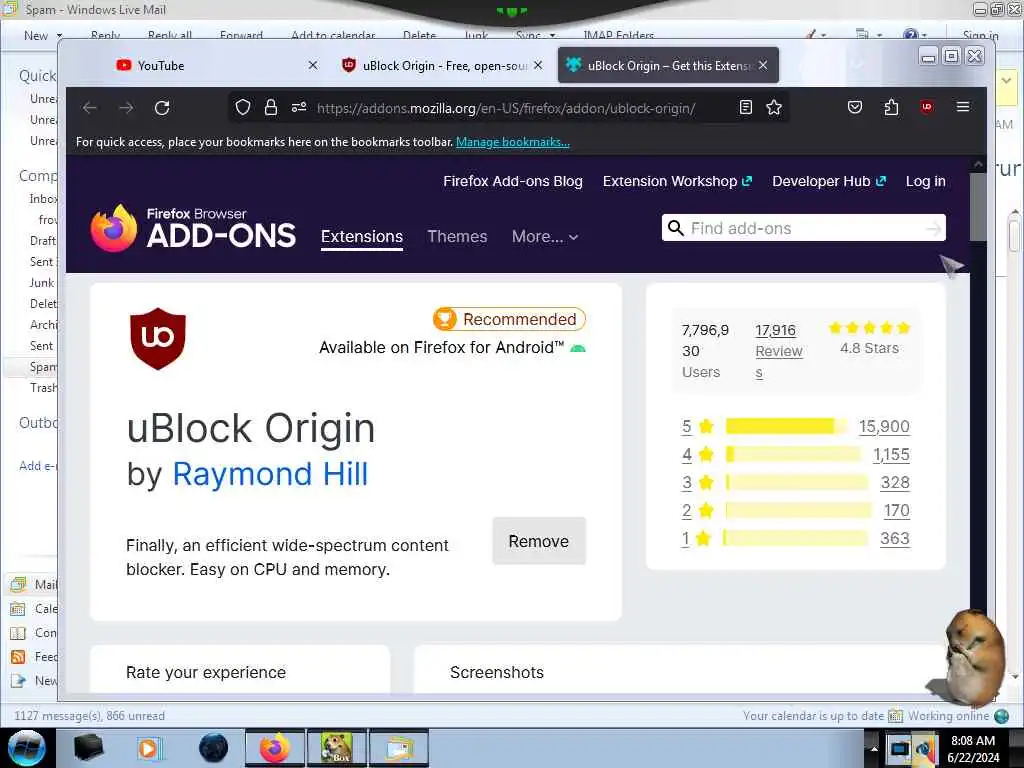Go back to previous page
Screen dimensions: 1024x768
pyautogui.click(x=90, y=108)
